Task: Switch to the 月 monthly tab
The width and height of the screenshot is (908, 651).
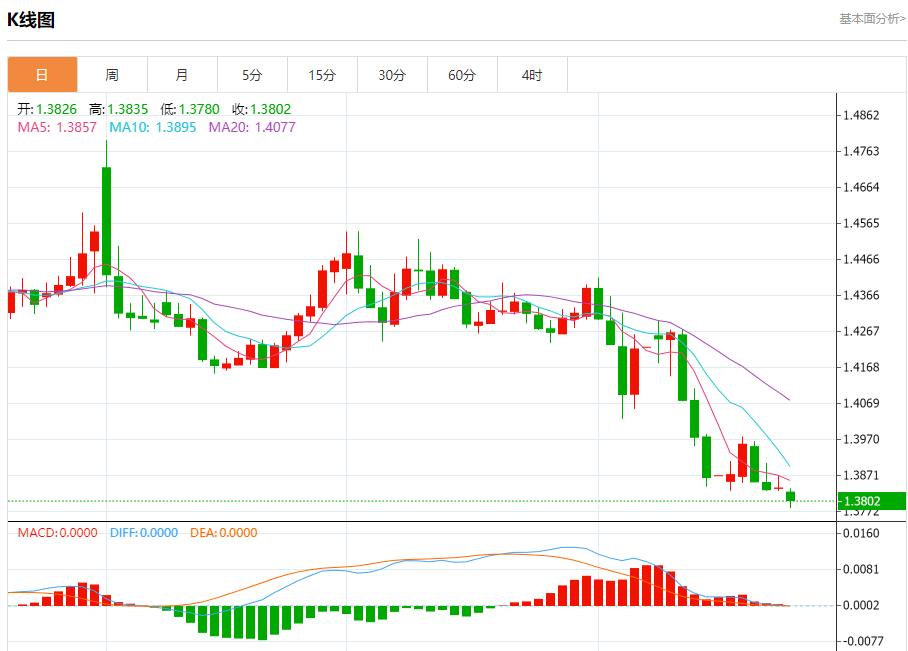Action: tap(182, 75)
